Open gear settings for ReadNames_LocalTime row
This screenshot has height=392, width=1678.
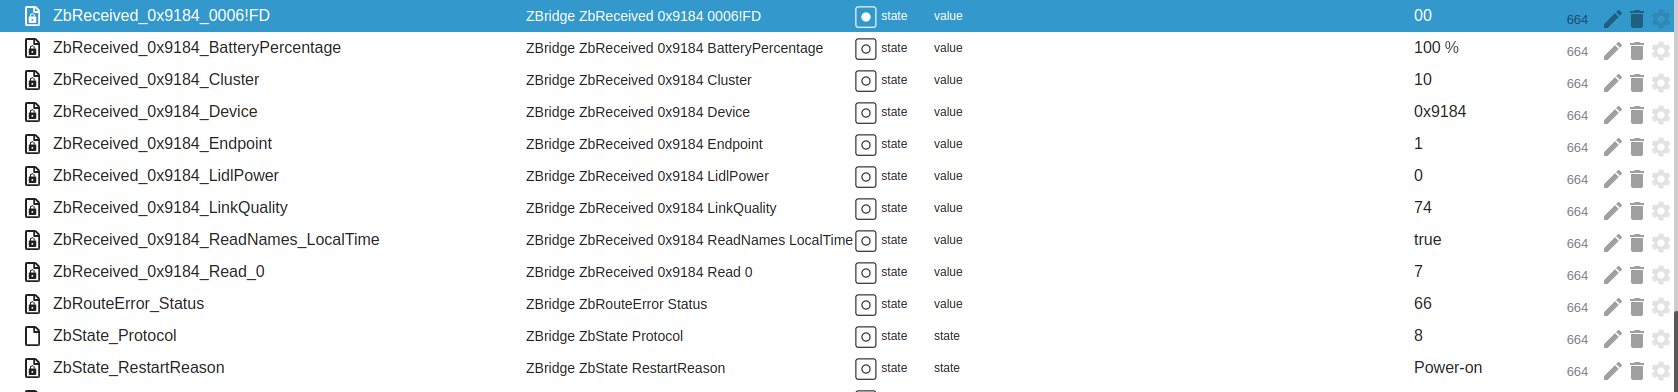1661,243
